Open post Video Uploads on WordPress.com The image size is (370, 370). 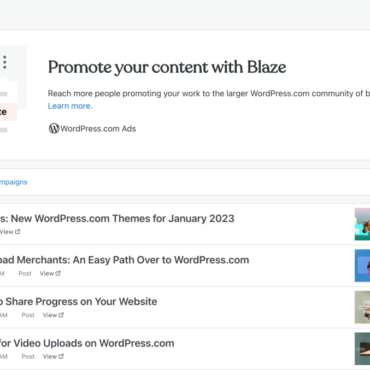87,343
